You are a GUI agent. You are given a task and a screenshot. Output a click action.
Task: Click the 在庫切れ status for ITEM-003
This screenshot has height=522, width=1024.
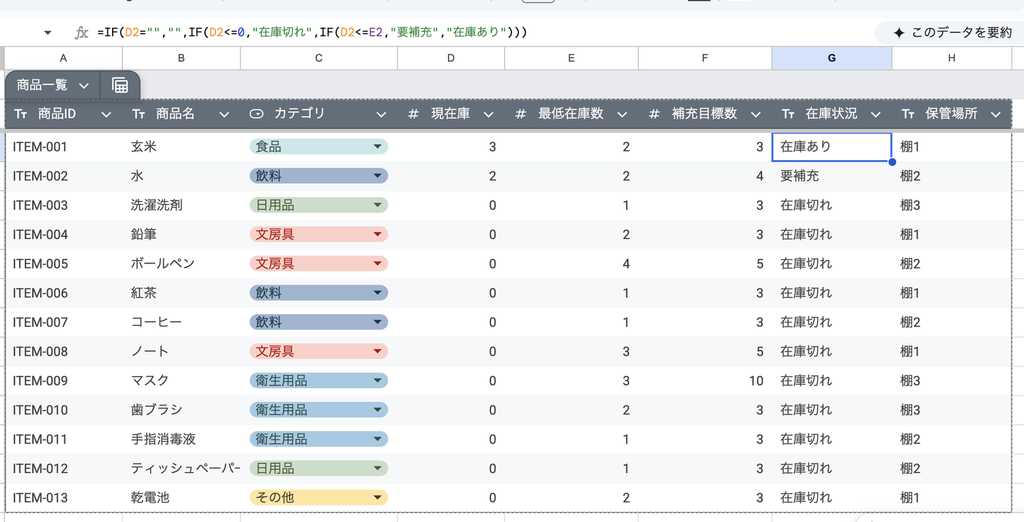pos(831,205)
